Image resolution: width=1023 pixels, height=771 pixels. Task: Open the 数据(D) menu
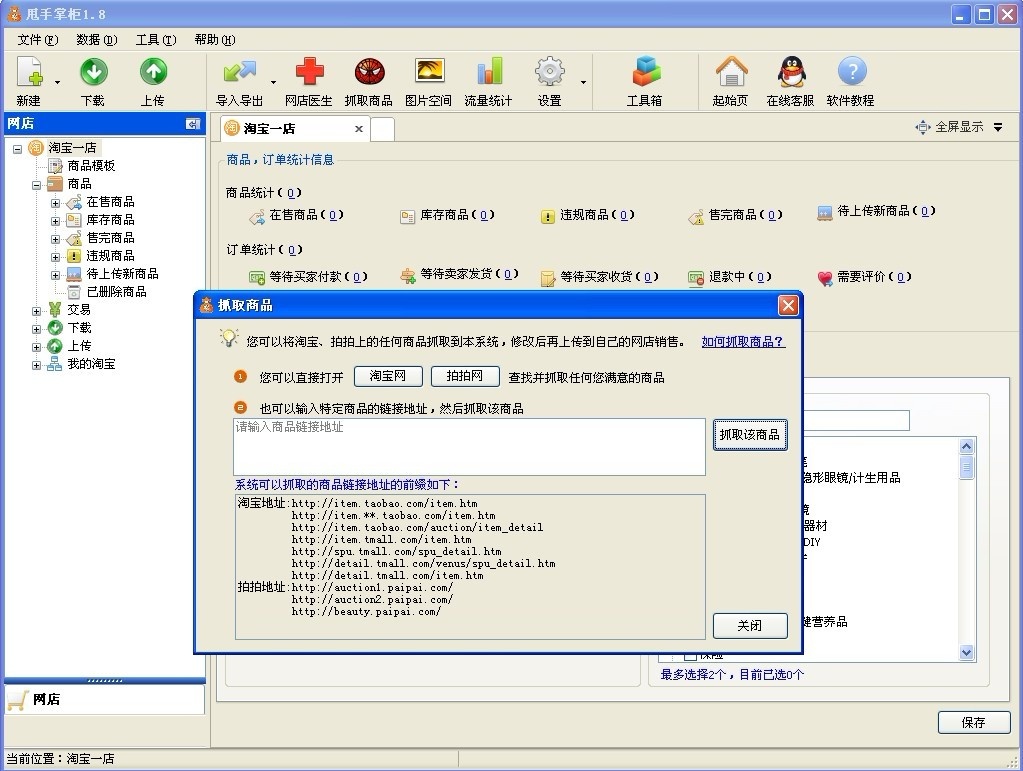coord(97,40)
